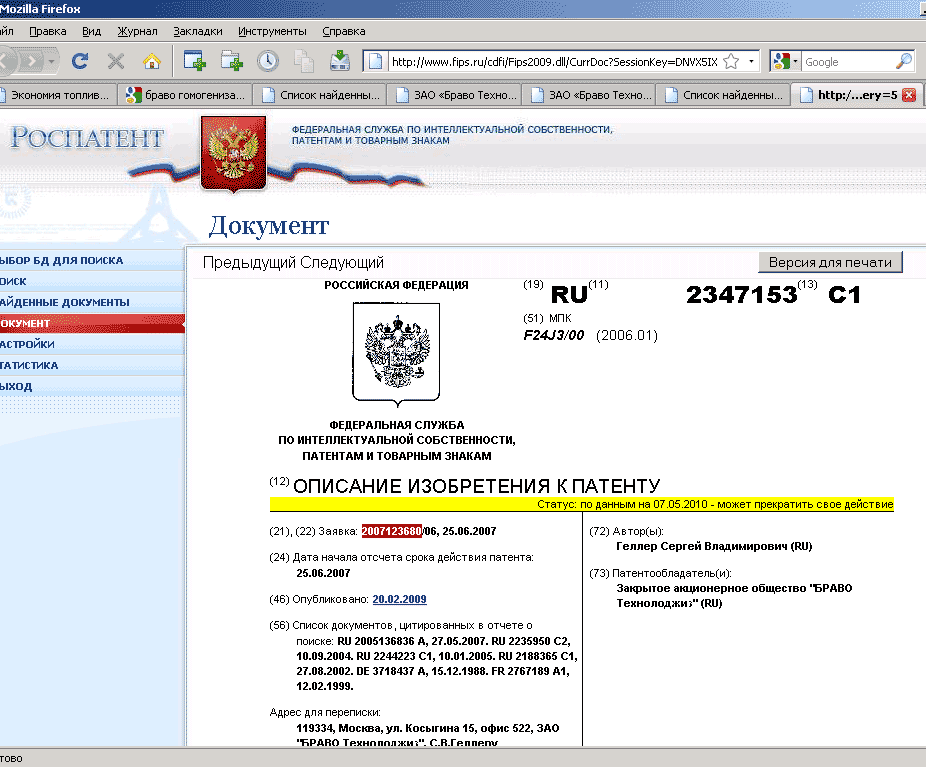The image size is (926, 768).
Task: Click patent number 2347153
Action: point(741,294)
